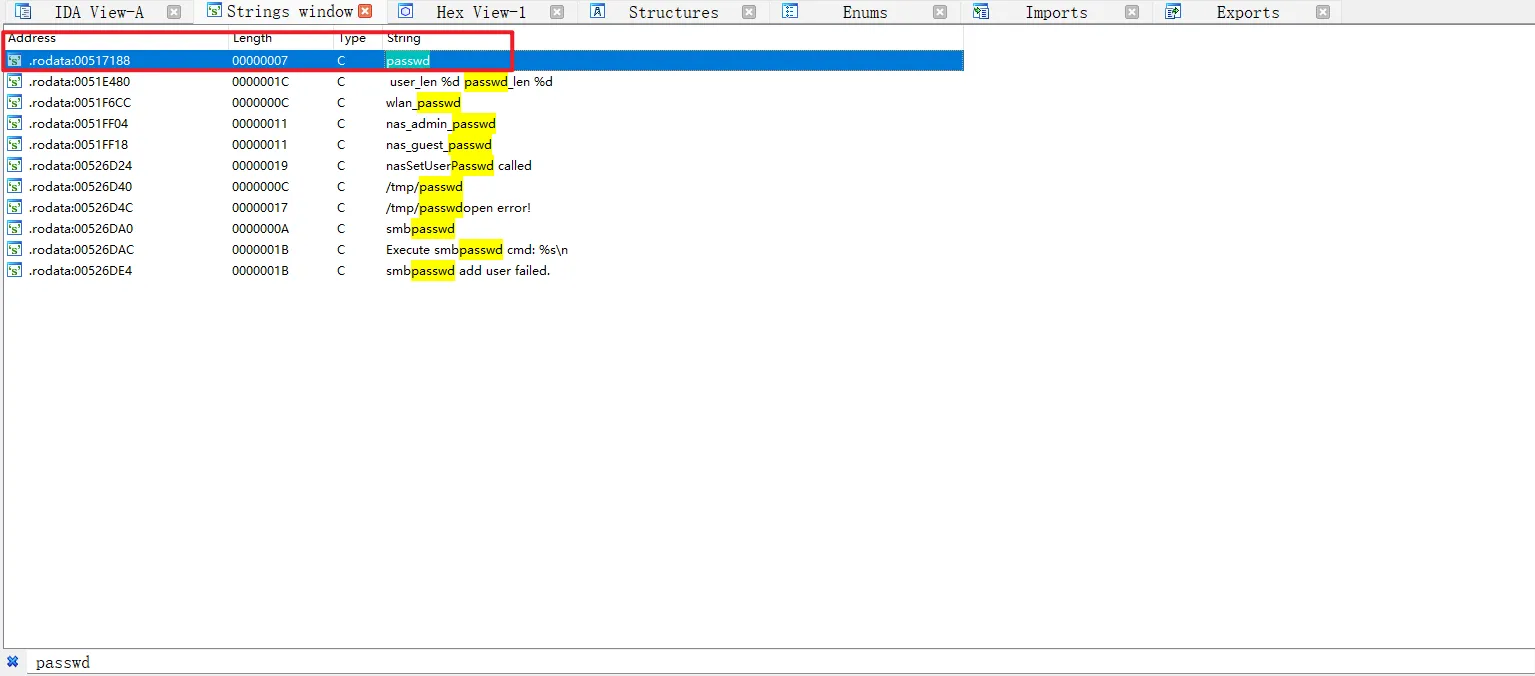Click the string icon for .rodata:00517188

pyautogui.click(x=15, y=61)
